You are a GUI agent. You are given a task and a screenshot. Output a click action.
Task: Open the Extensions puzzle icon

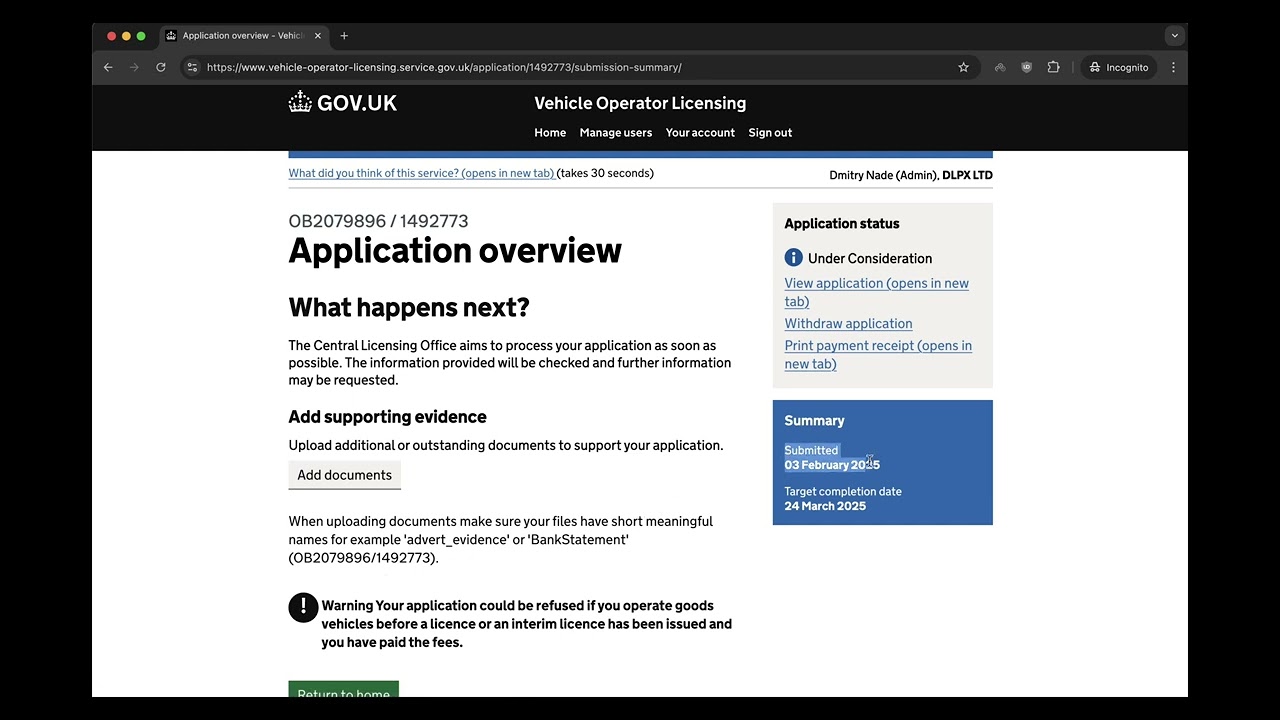tap(1053, 67)
